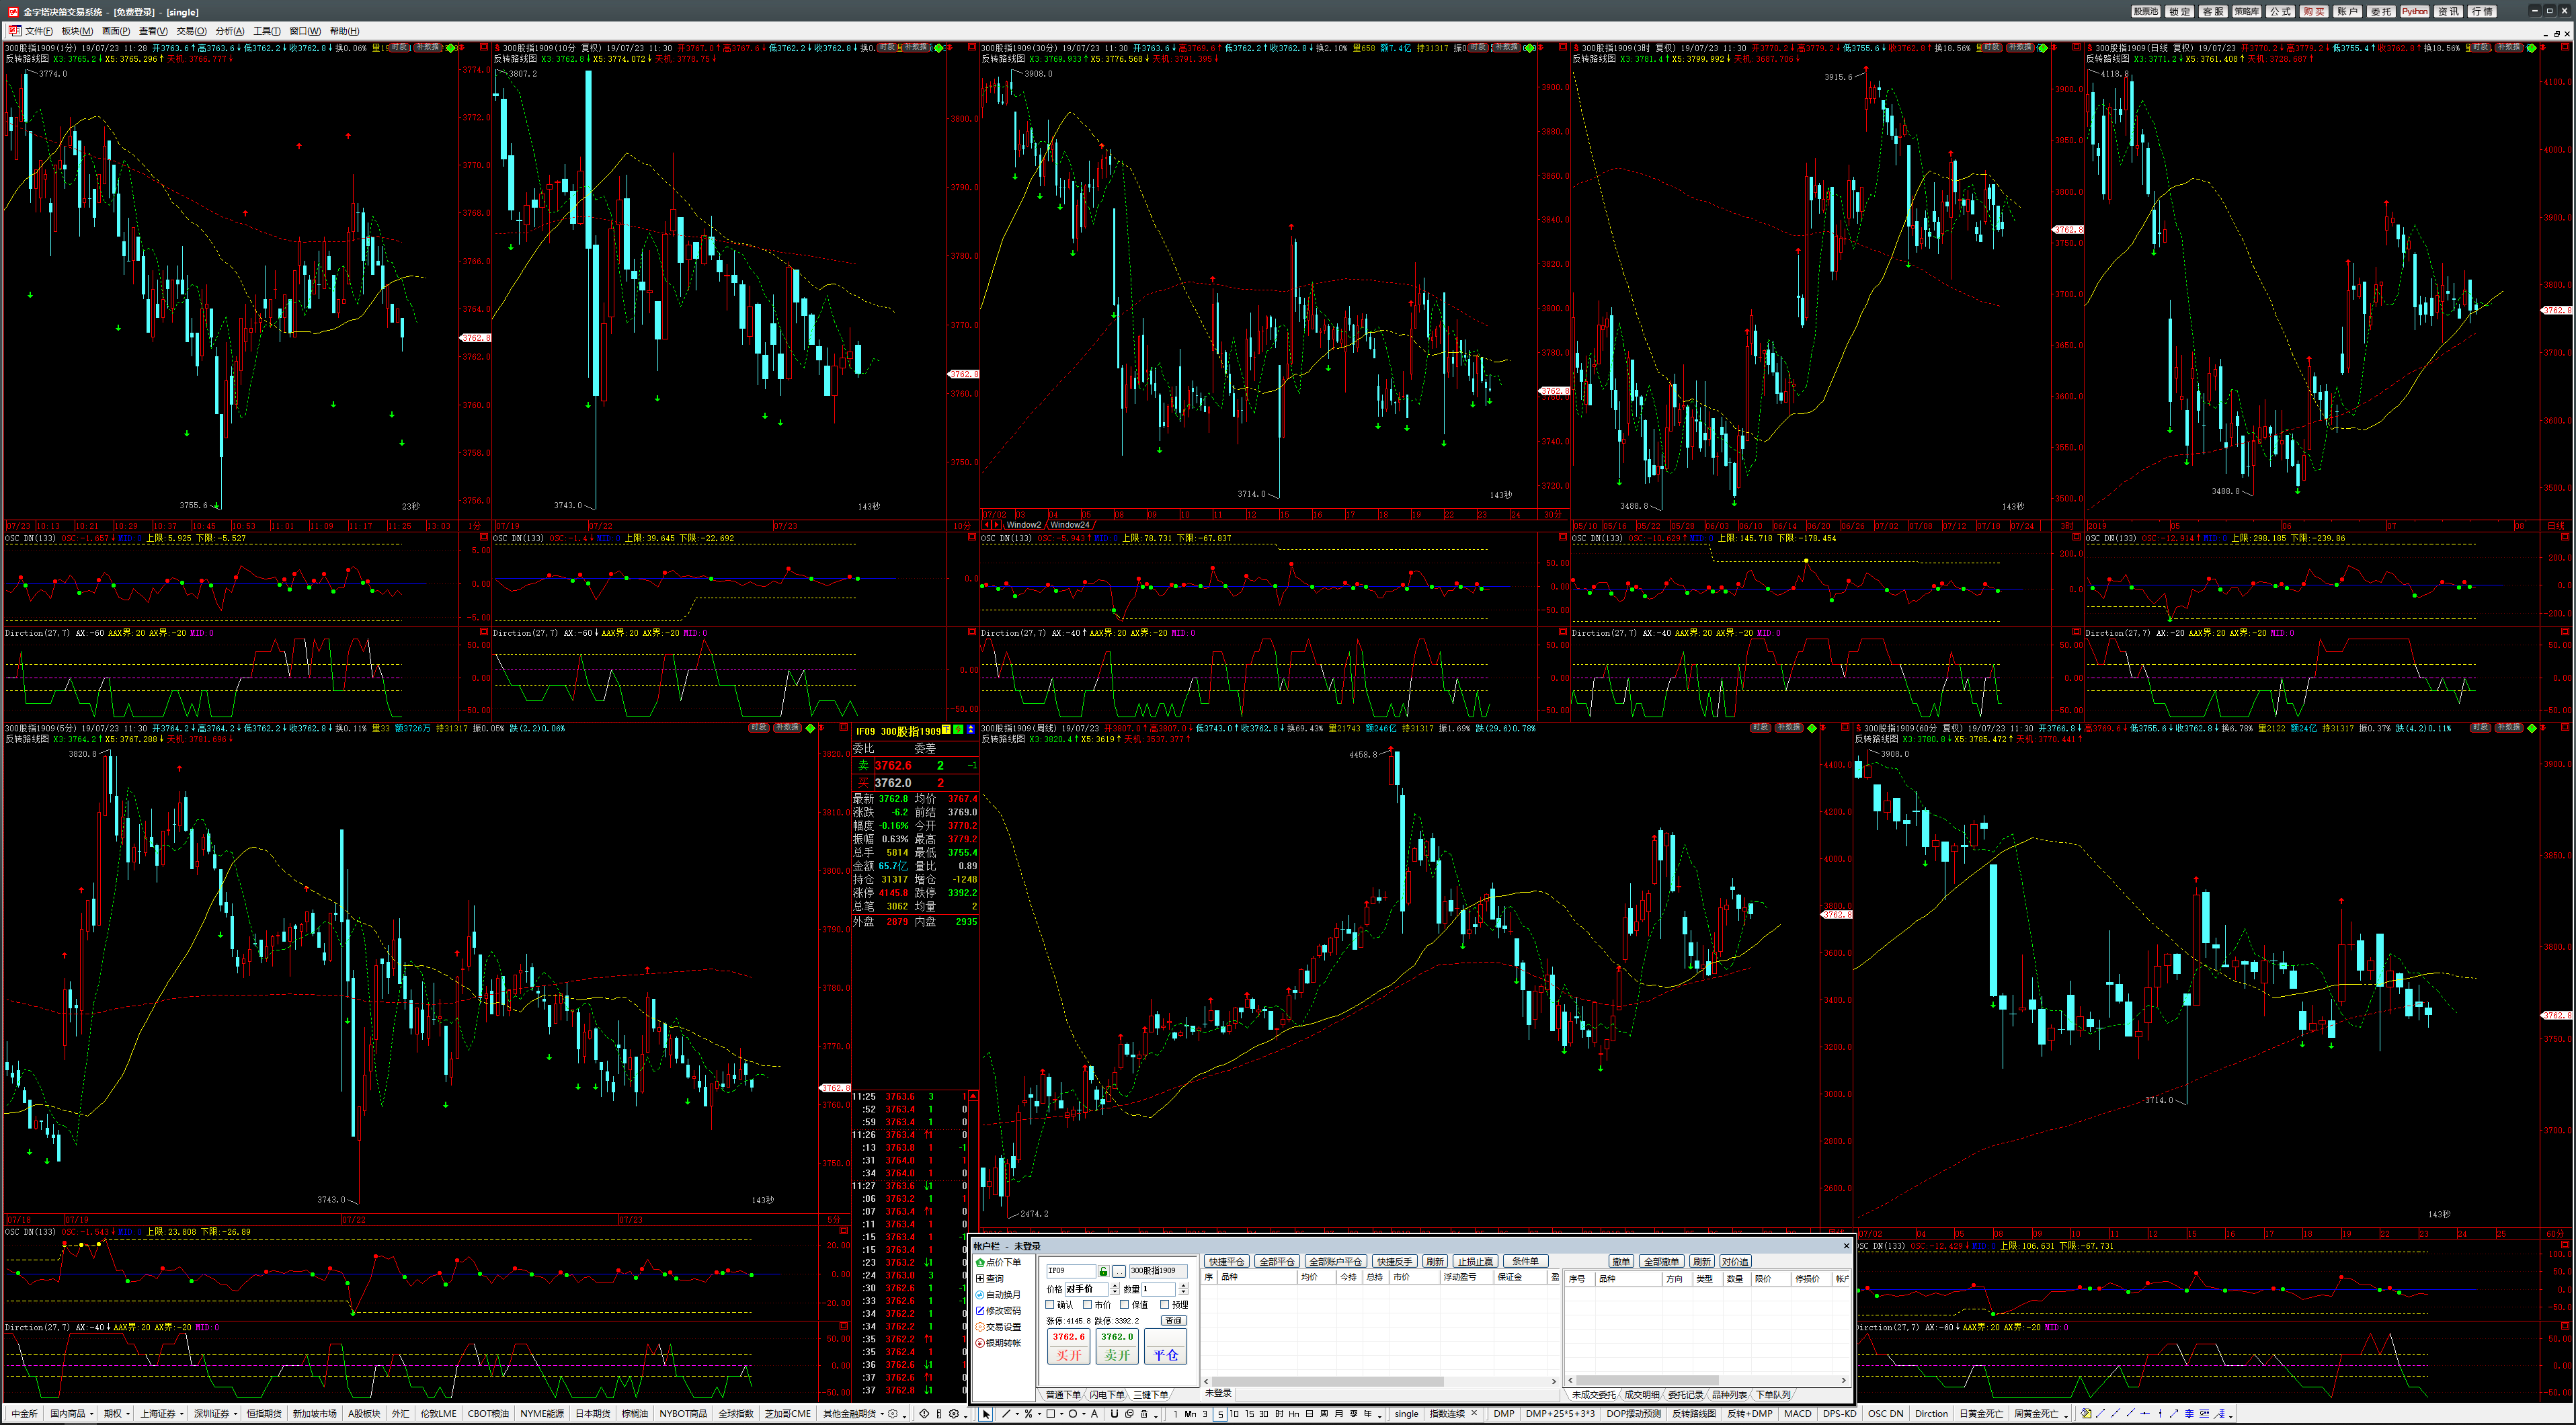Viewport: 2576px width, 1425px height.
Task: Click the 买卖 button in top-right toolbar
Action: 2314,12
